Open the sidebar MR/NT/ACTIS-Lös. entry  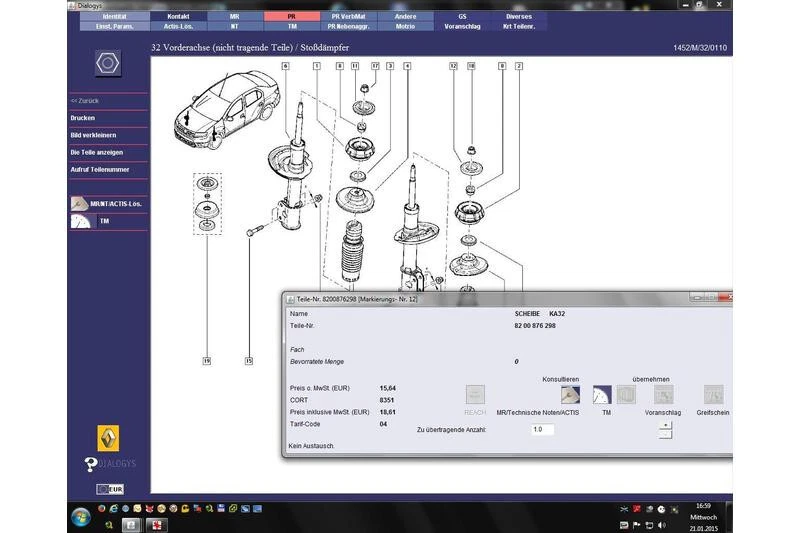click(x=108, y=204)
